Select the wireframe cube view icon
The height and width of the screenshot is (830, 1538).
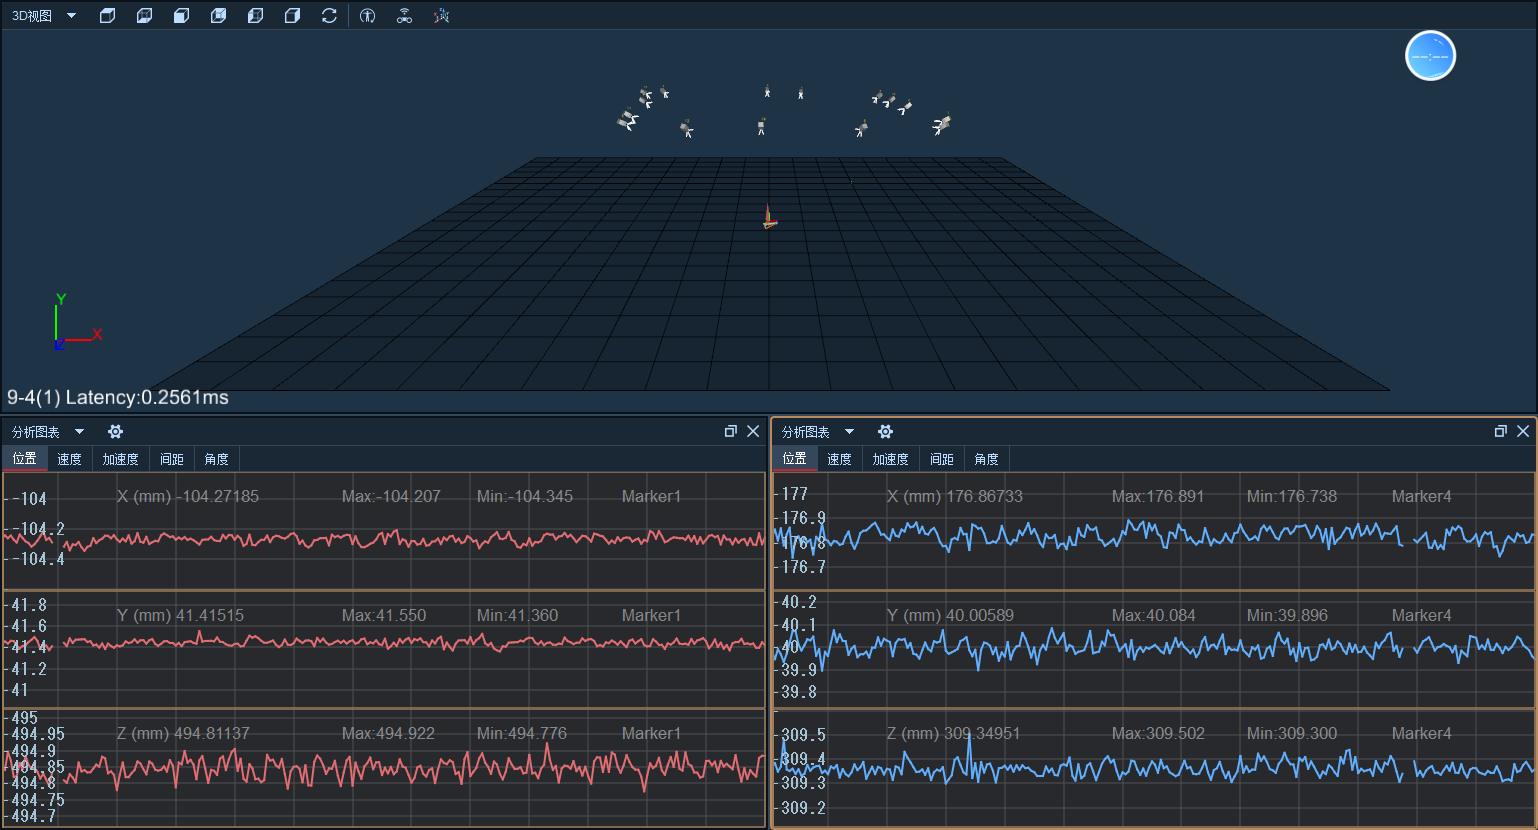(218, 16)
